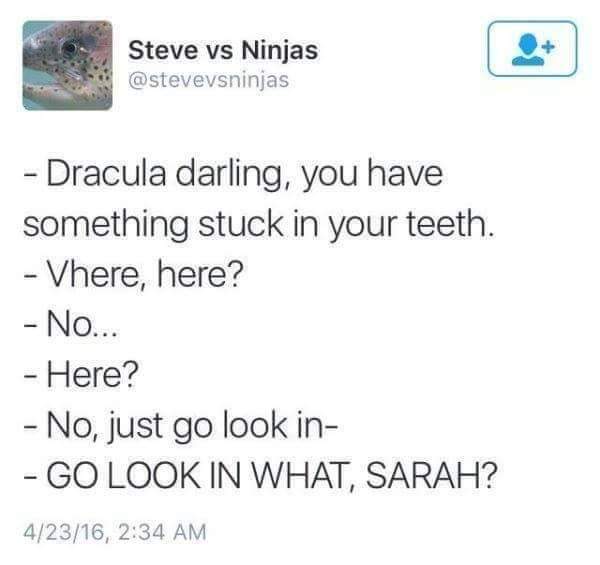This screenshot has width=600, height=565.
Task: Click the word 'Ninjas' in the display name
Action: click(280, 51)
